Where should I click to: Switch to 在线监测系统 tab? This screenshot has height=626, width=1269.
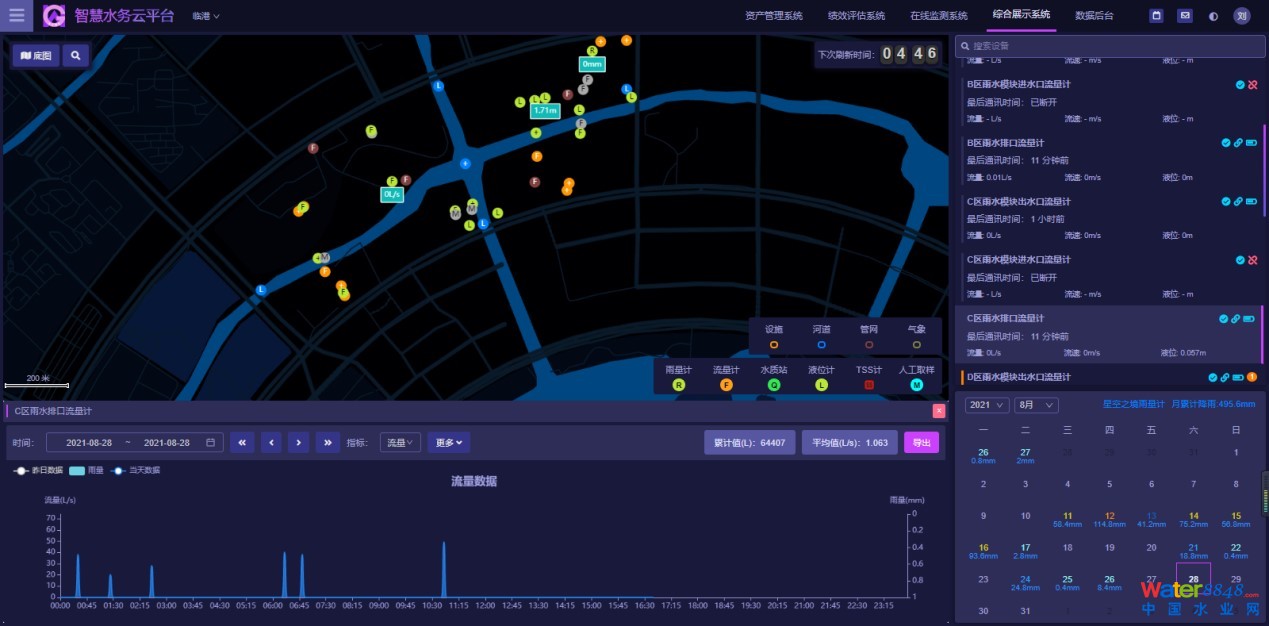[938, 15]
